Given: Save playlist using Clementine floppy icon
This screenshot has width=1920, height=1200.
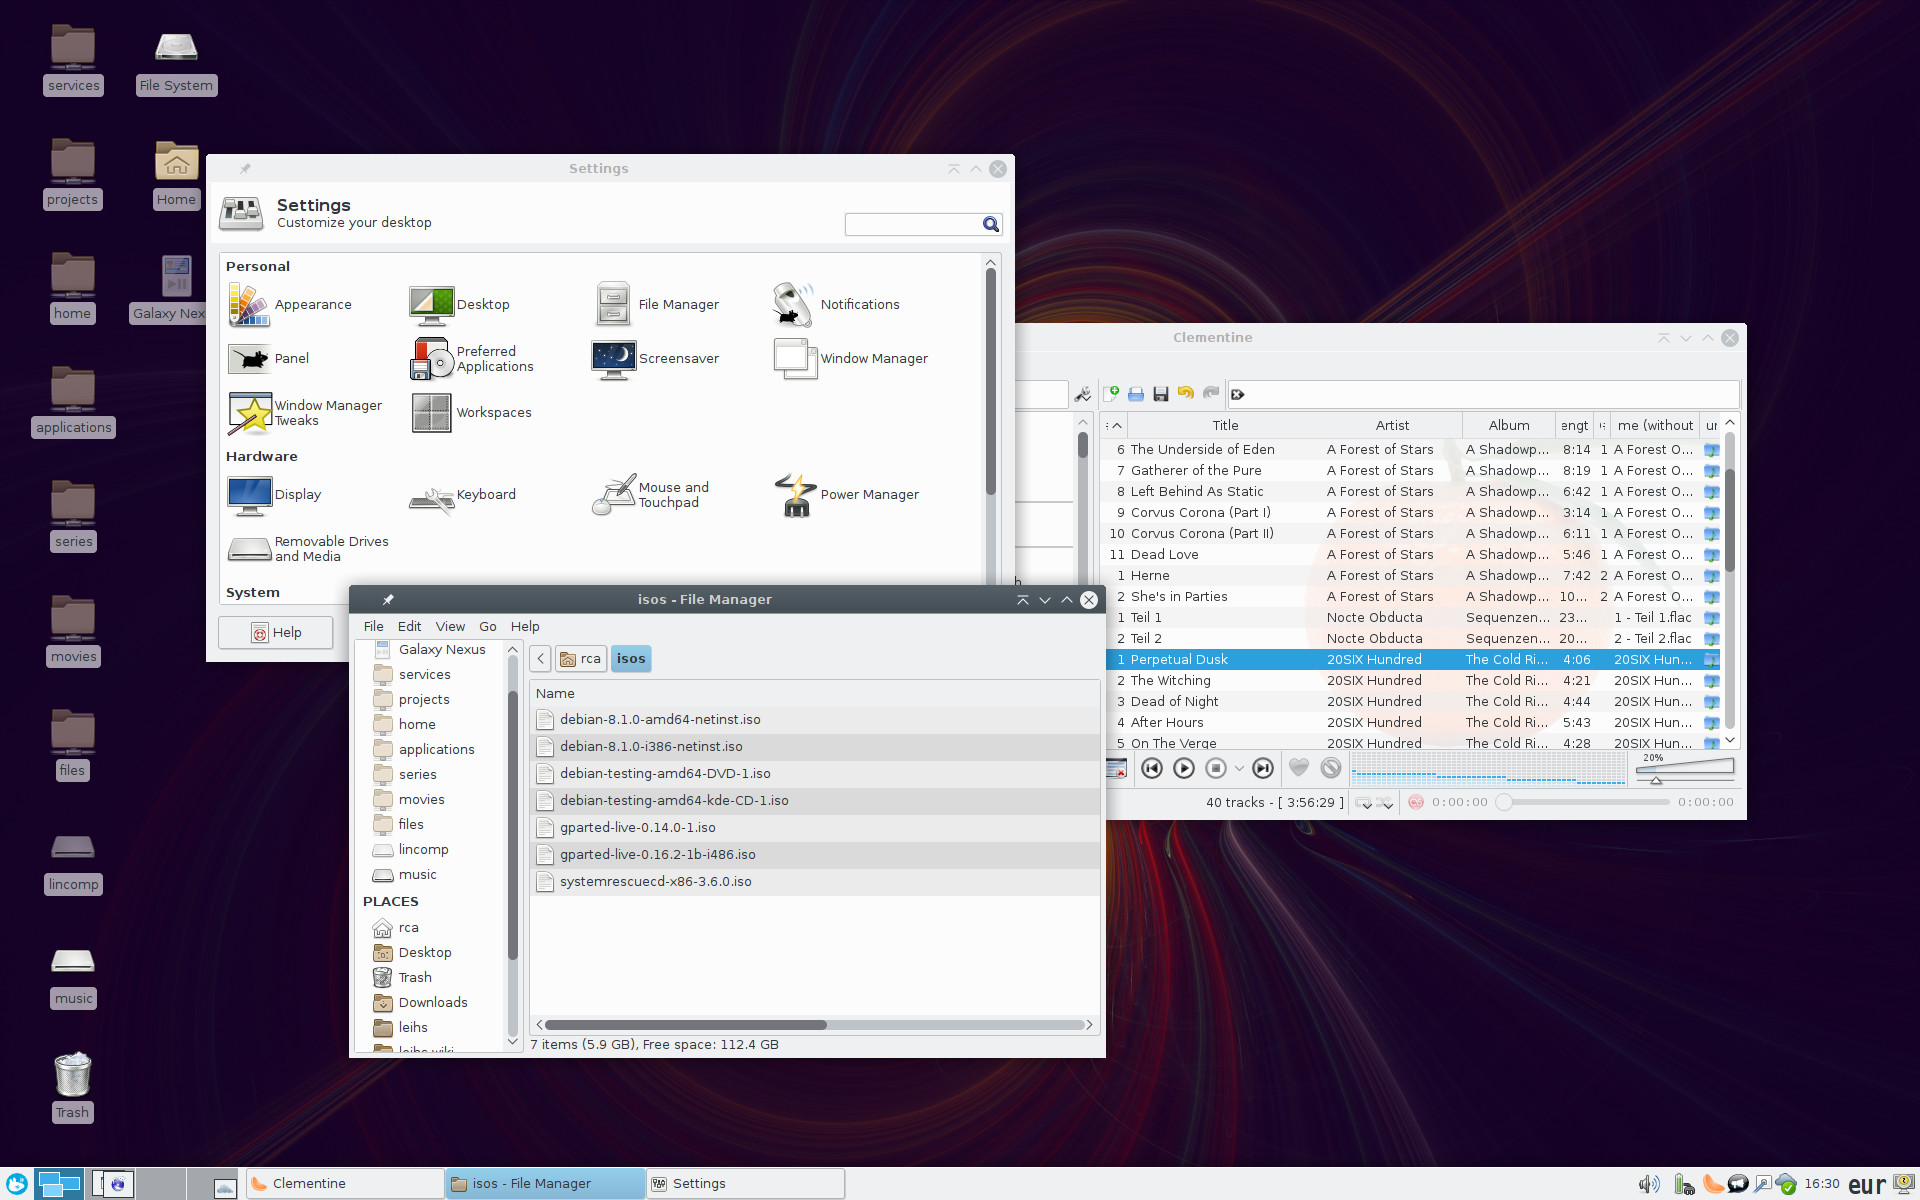Looking at the screenshot, I should pos(1161,394).
